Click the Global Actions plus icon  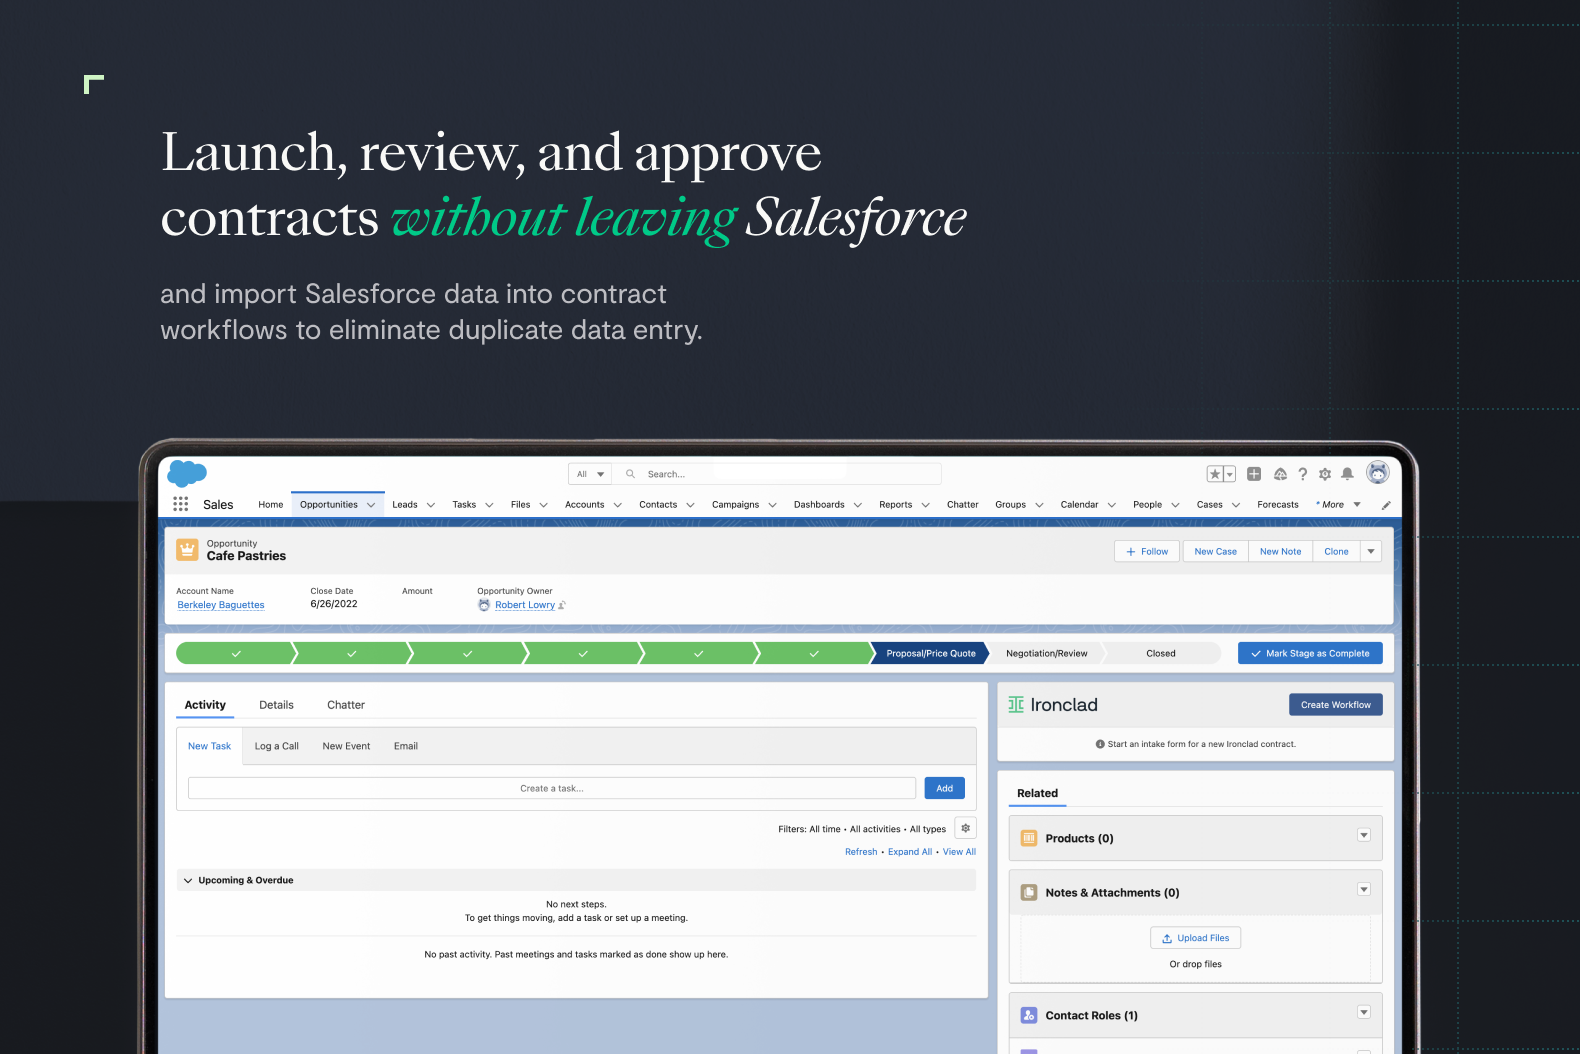pos(1254,474)
